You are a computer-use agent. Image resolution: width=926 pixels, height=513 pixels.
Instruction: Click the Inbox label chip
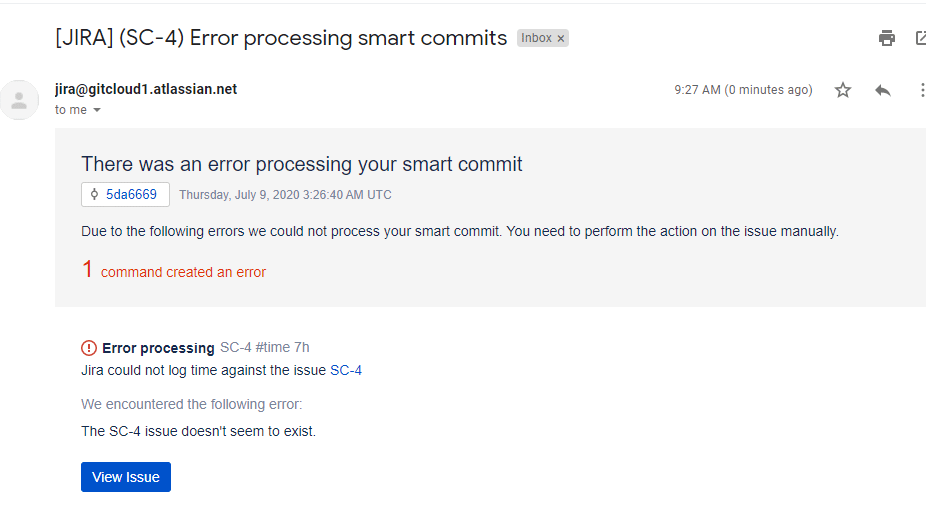(x=536, y=38)
